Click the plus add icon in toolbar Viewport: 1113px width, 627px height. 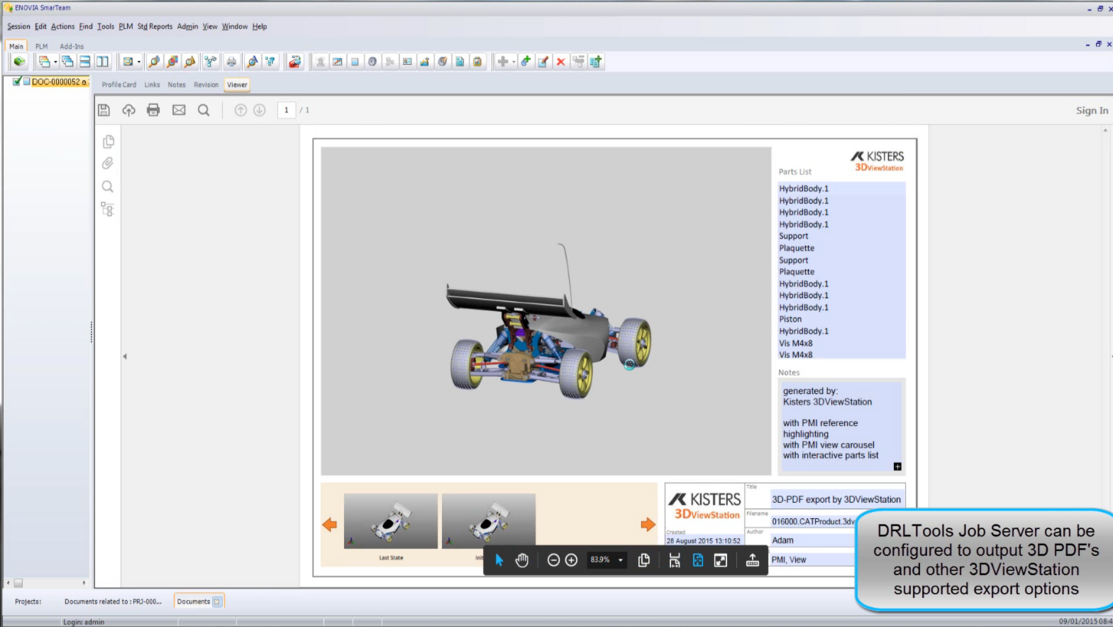click(503, 62)
